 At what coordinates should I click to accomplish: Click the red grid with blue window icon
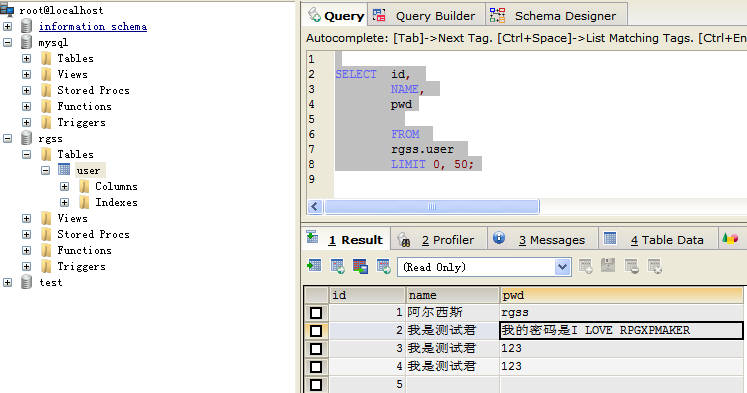[360, 266]
